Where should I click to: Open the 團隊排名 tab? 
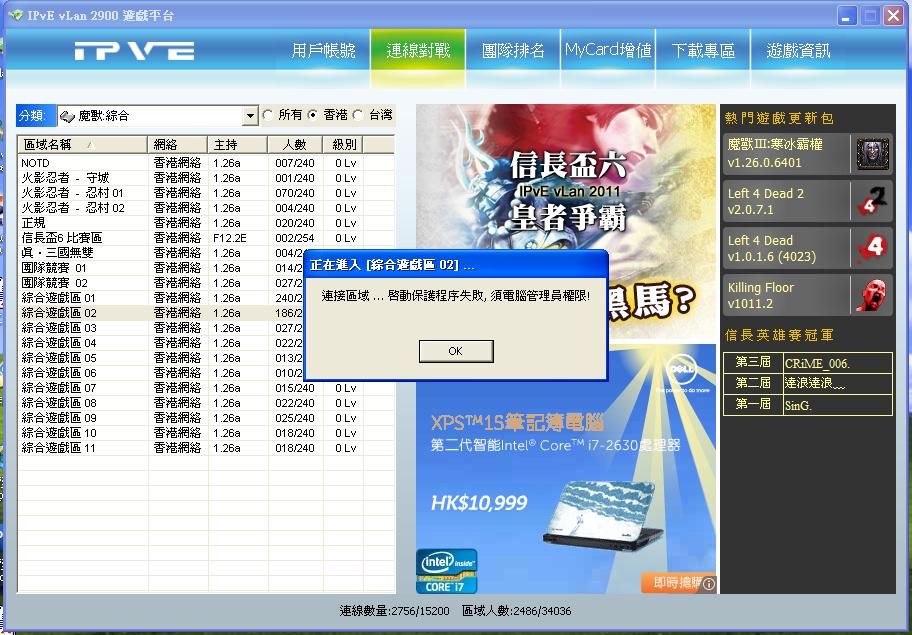click(x=513, y=51)
